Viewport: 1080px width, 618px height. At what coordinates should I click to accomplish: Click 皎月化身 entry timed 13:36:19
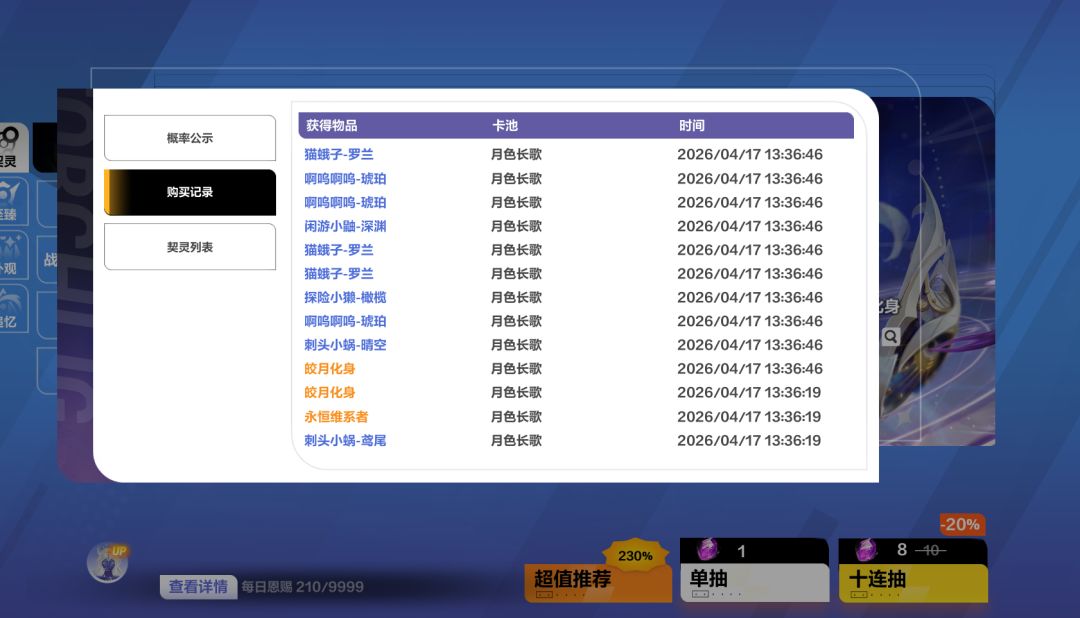[329, 393]
